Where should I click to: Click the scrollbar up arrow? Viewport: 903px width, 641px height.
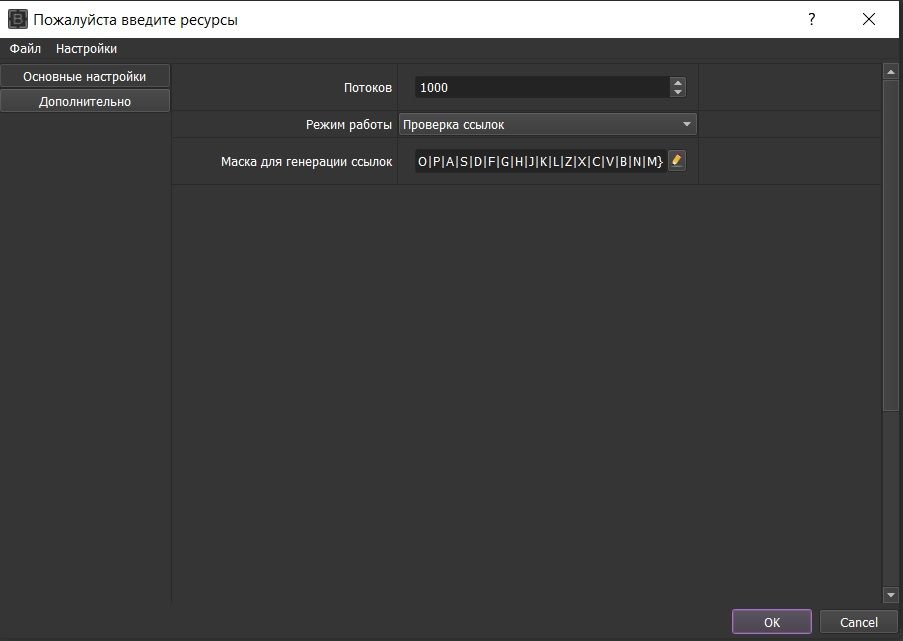tap(890, 72)
